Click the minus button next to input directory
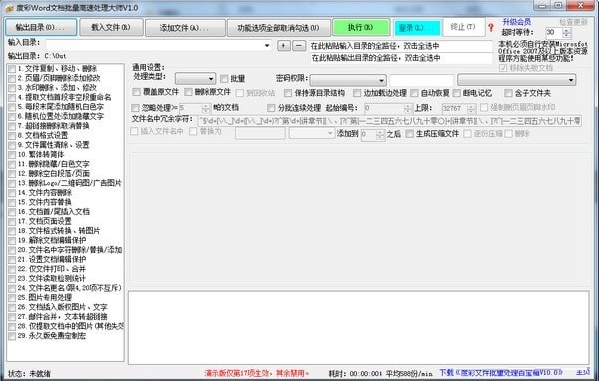This screenshot has width=599, height=381. (x=299, y=45)
